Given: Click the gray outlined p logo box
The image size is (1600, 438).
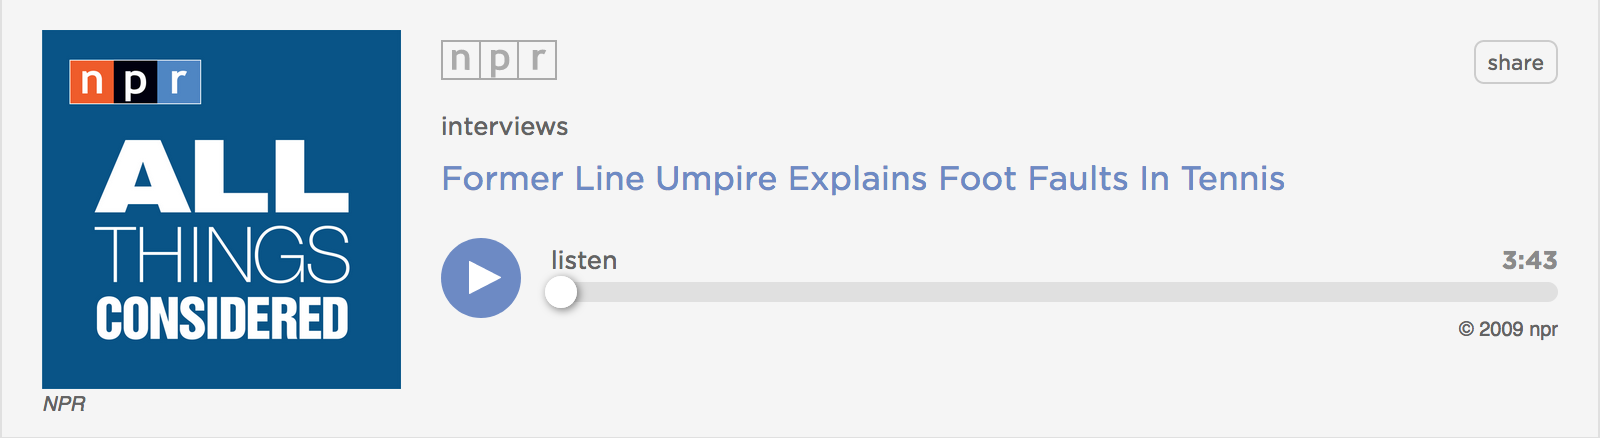Looking at the screenshot, I should (x=499, y=60).
